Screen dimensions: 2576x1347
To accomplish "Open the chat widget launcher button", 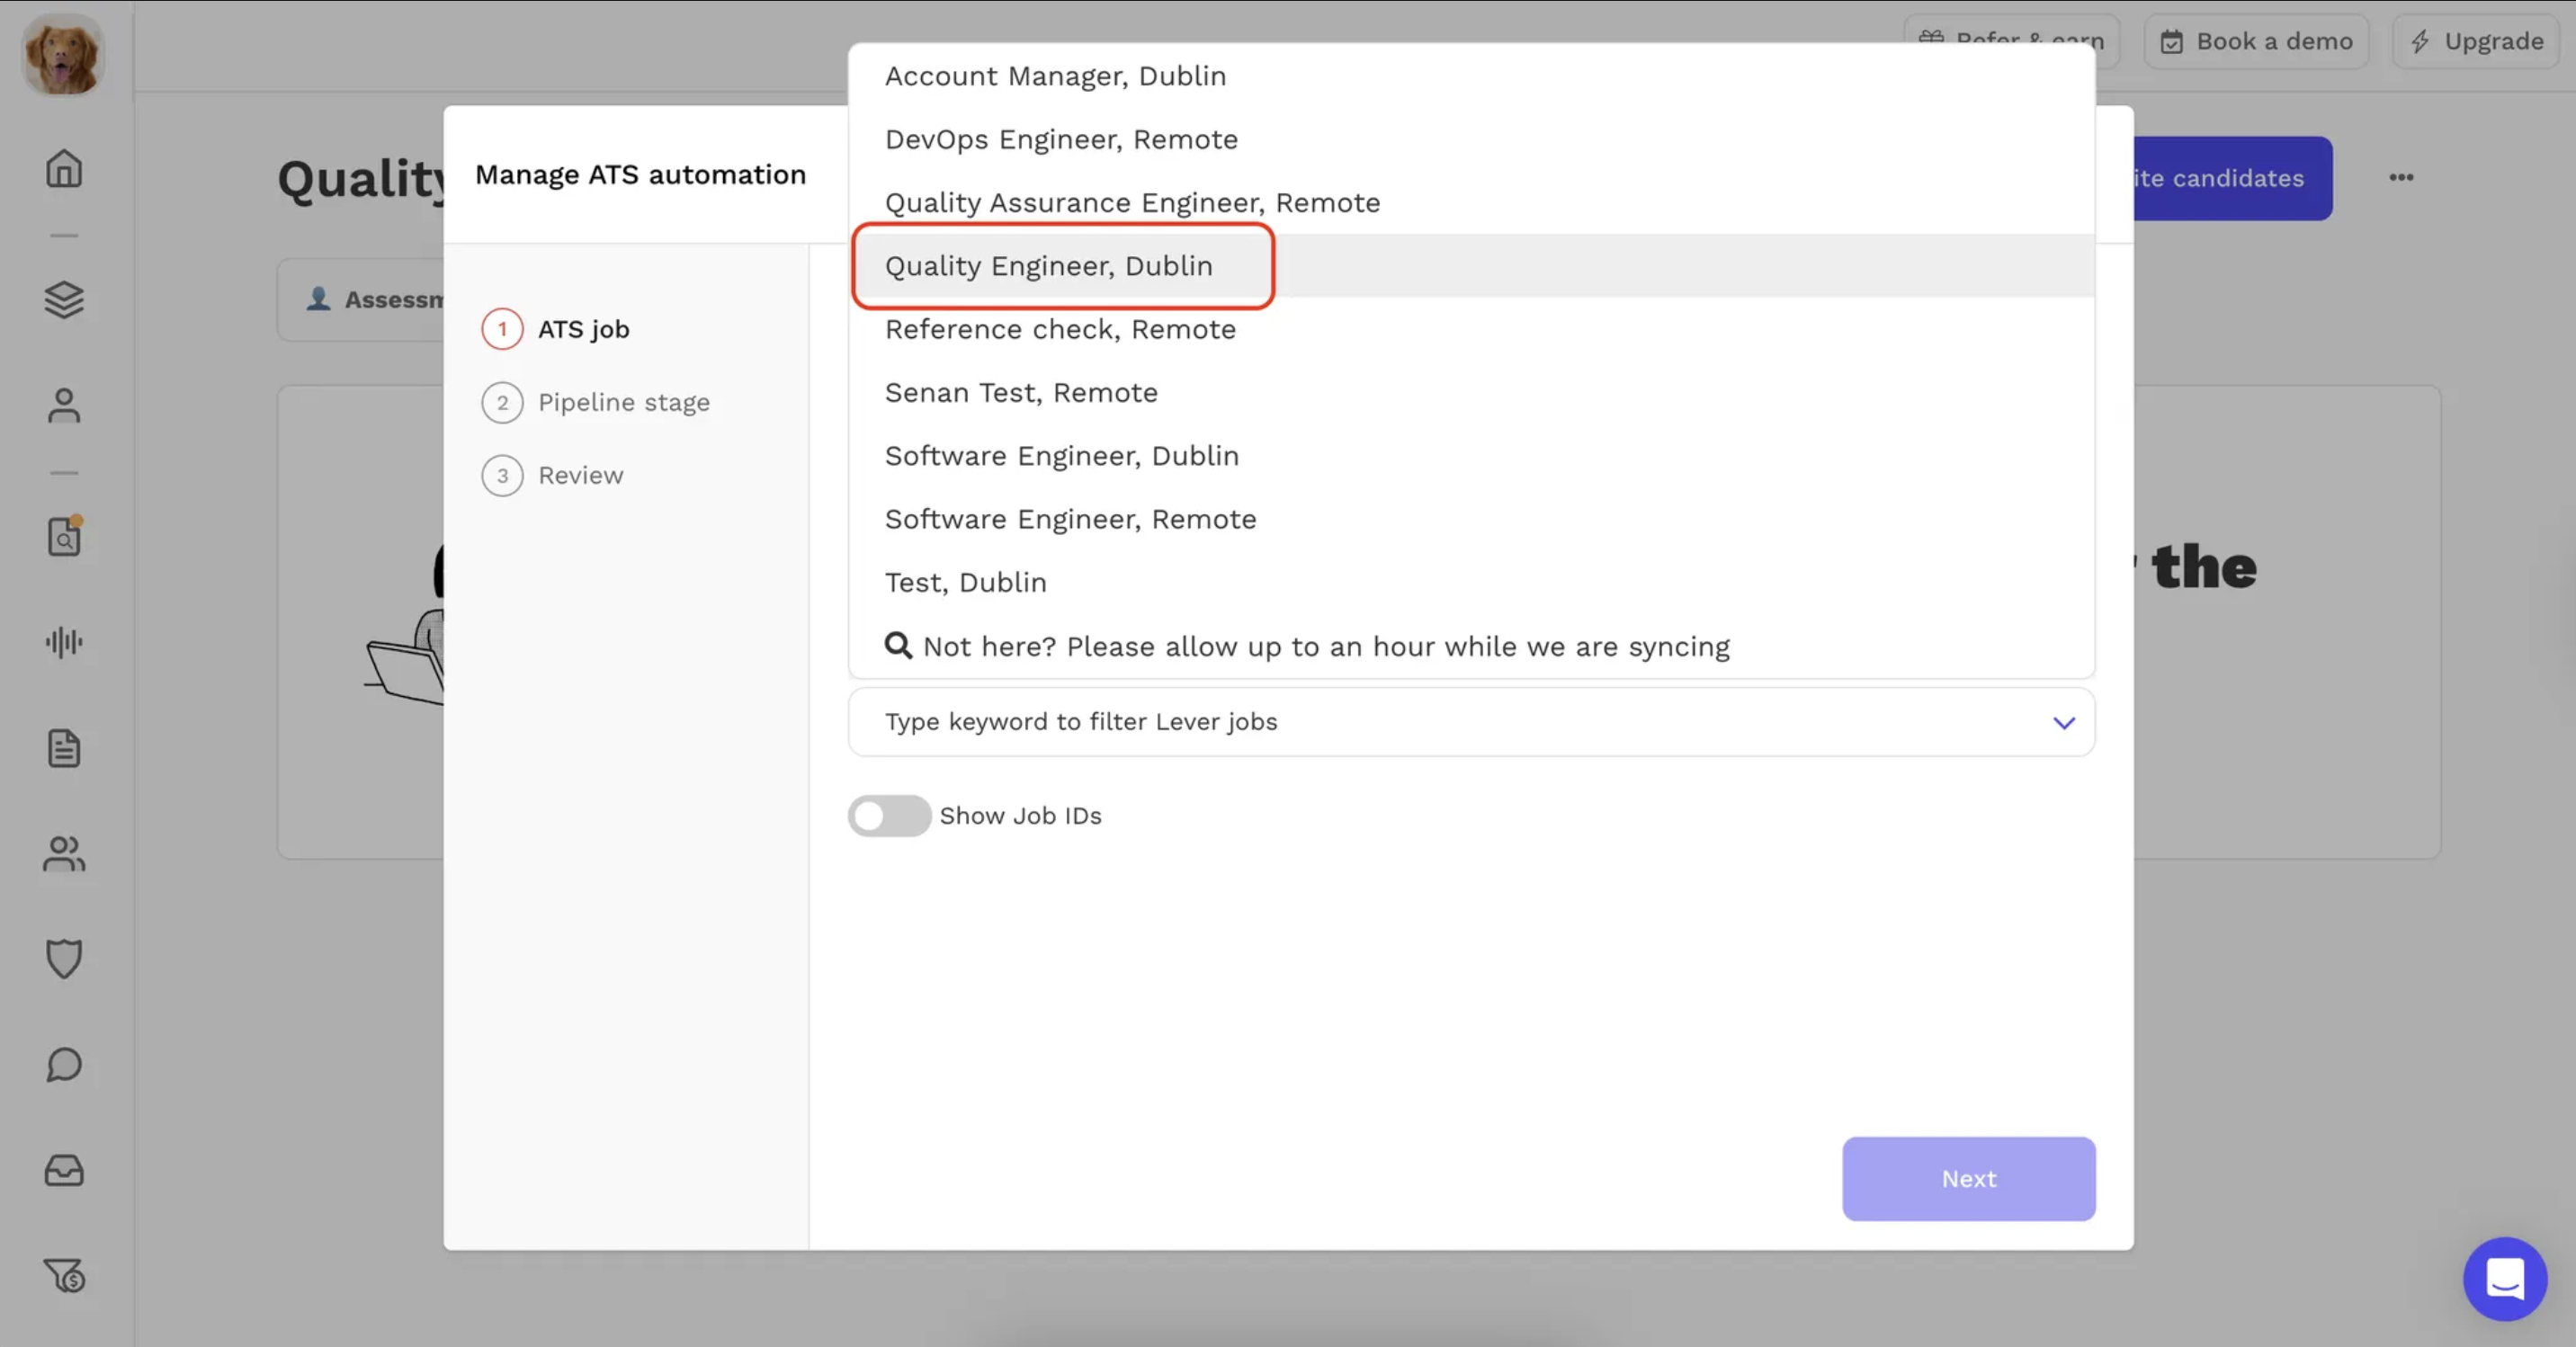I will coord(2504,1278).
